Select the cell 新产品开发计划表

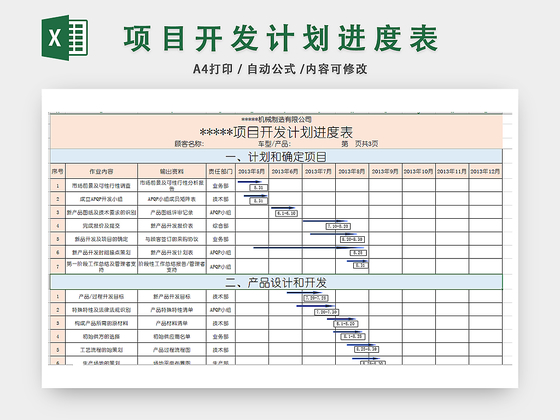coord(172,252)
